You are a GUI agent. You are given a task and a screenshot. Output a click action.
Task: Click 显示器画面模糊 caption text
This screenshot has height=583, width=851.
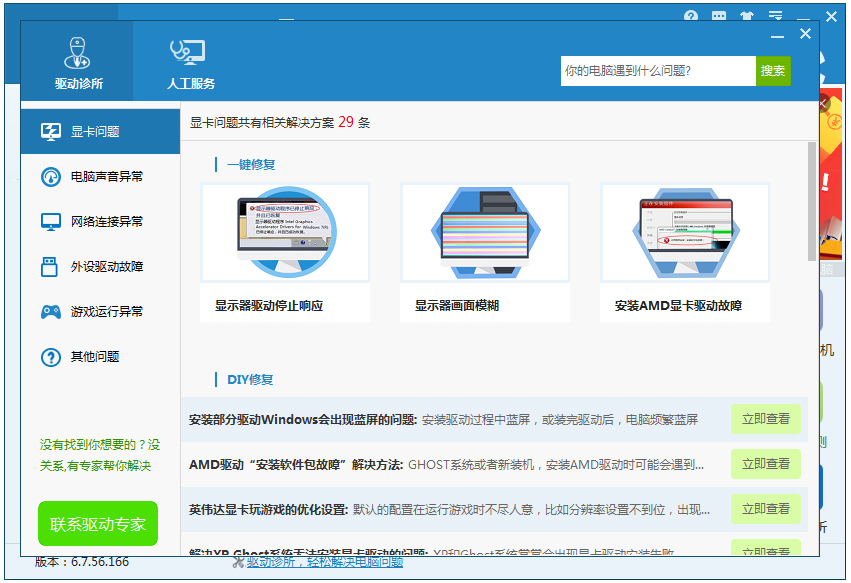point(456,306)
